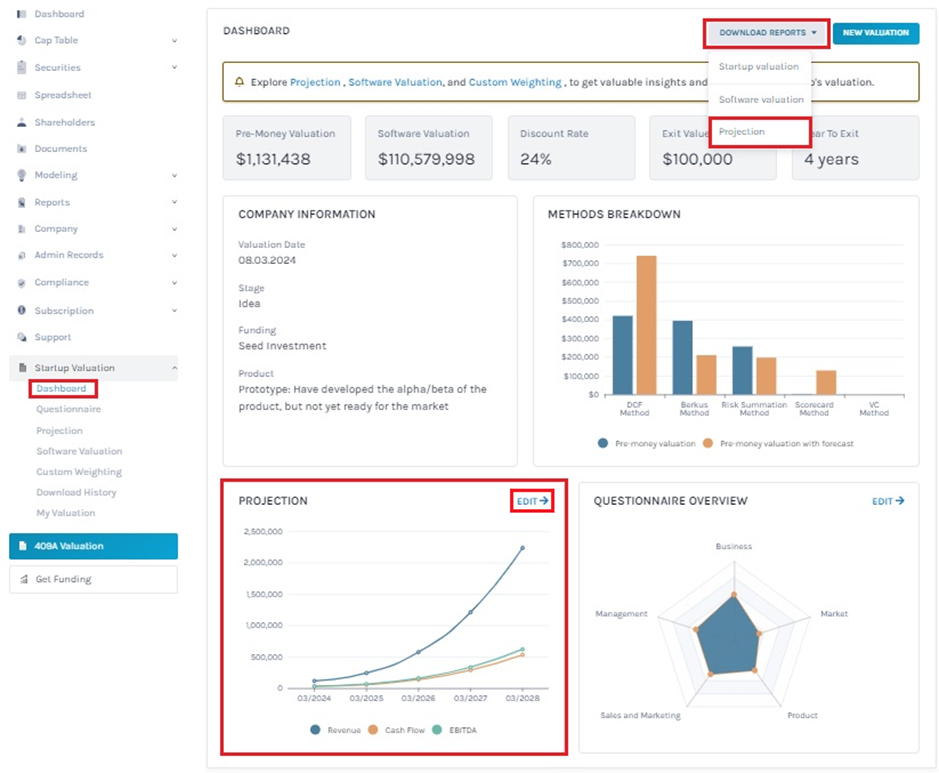
Task: Click the Shareholders sidebar label
Action: click(x=65, y=122)
